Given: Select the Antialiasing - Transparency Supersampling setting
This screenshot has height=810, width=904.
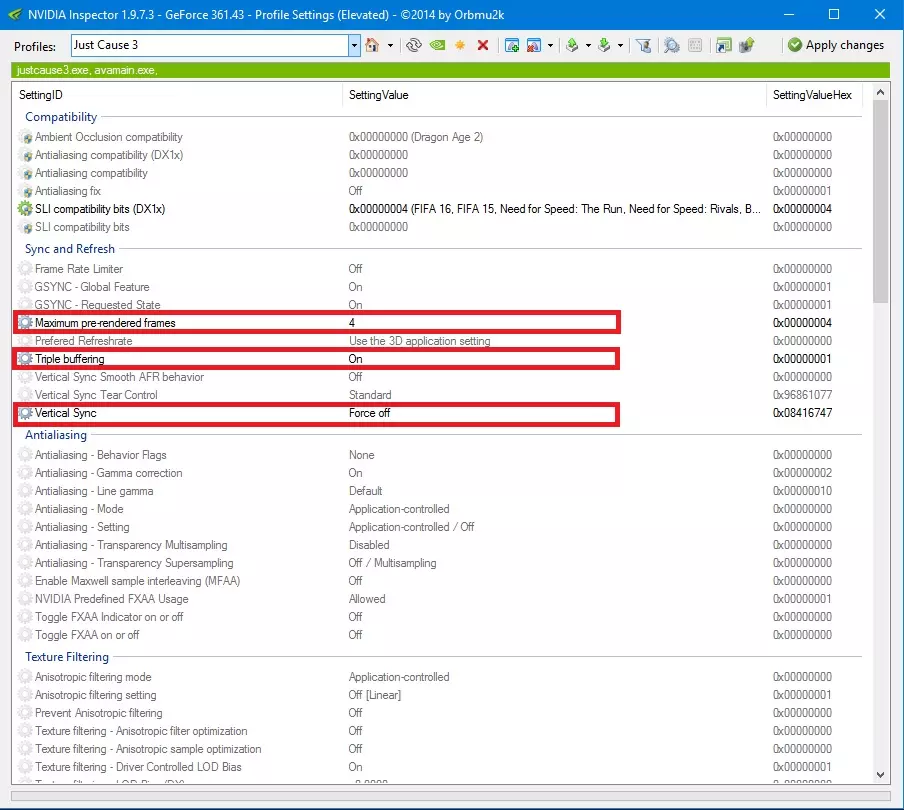Looking at the screenshot, I should point(438,563).
